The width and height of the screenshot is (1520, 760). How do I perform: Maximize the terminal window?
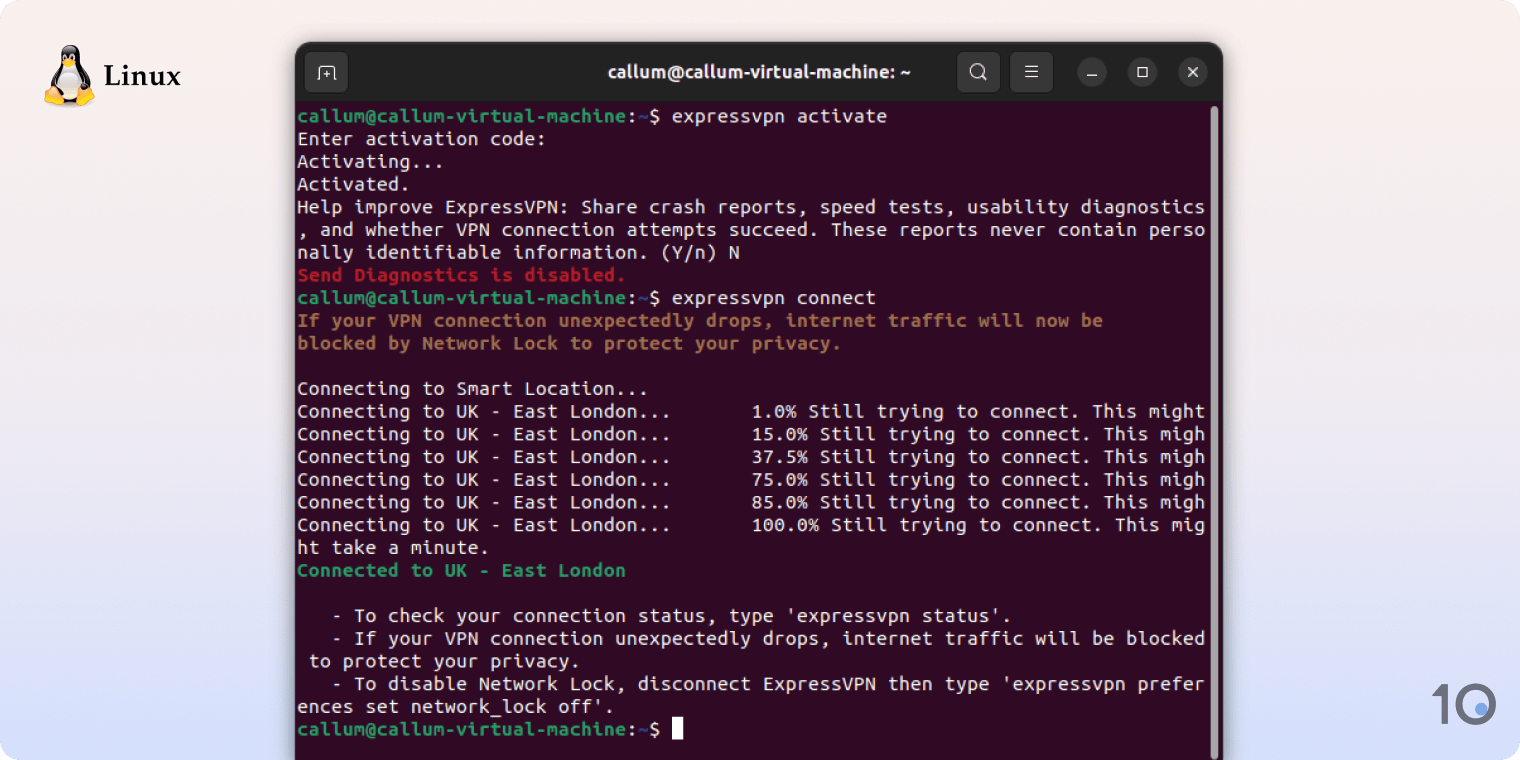(x=1142, y=72)
